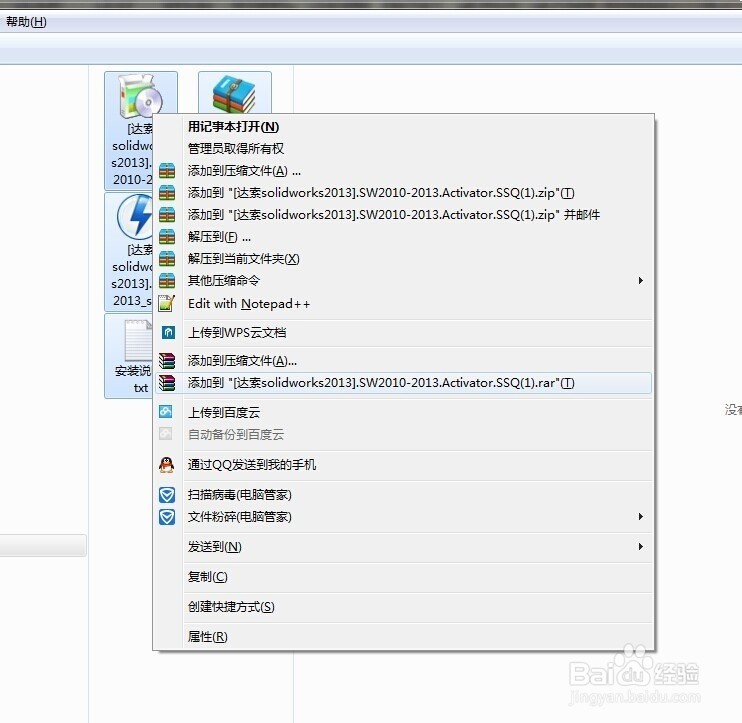Viewport: 742px width, 723px height.
Task: Select 上传到WPS云文档
Action: click(237, 333)
